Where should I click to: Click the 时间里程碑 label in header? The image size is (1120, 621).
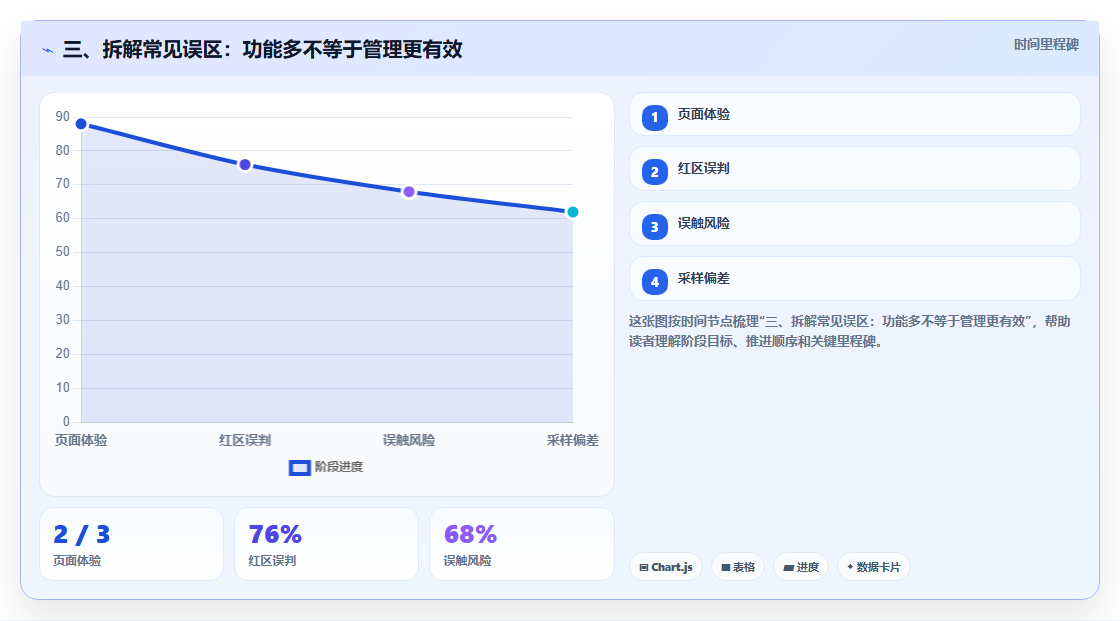click(1046, 45)
